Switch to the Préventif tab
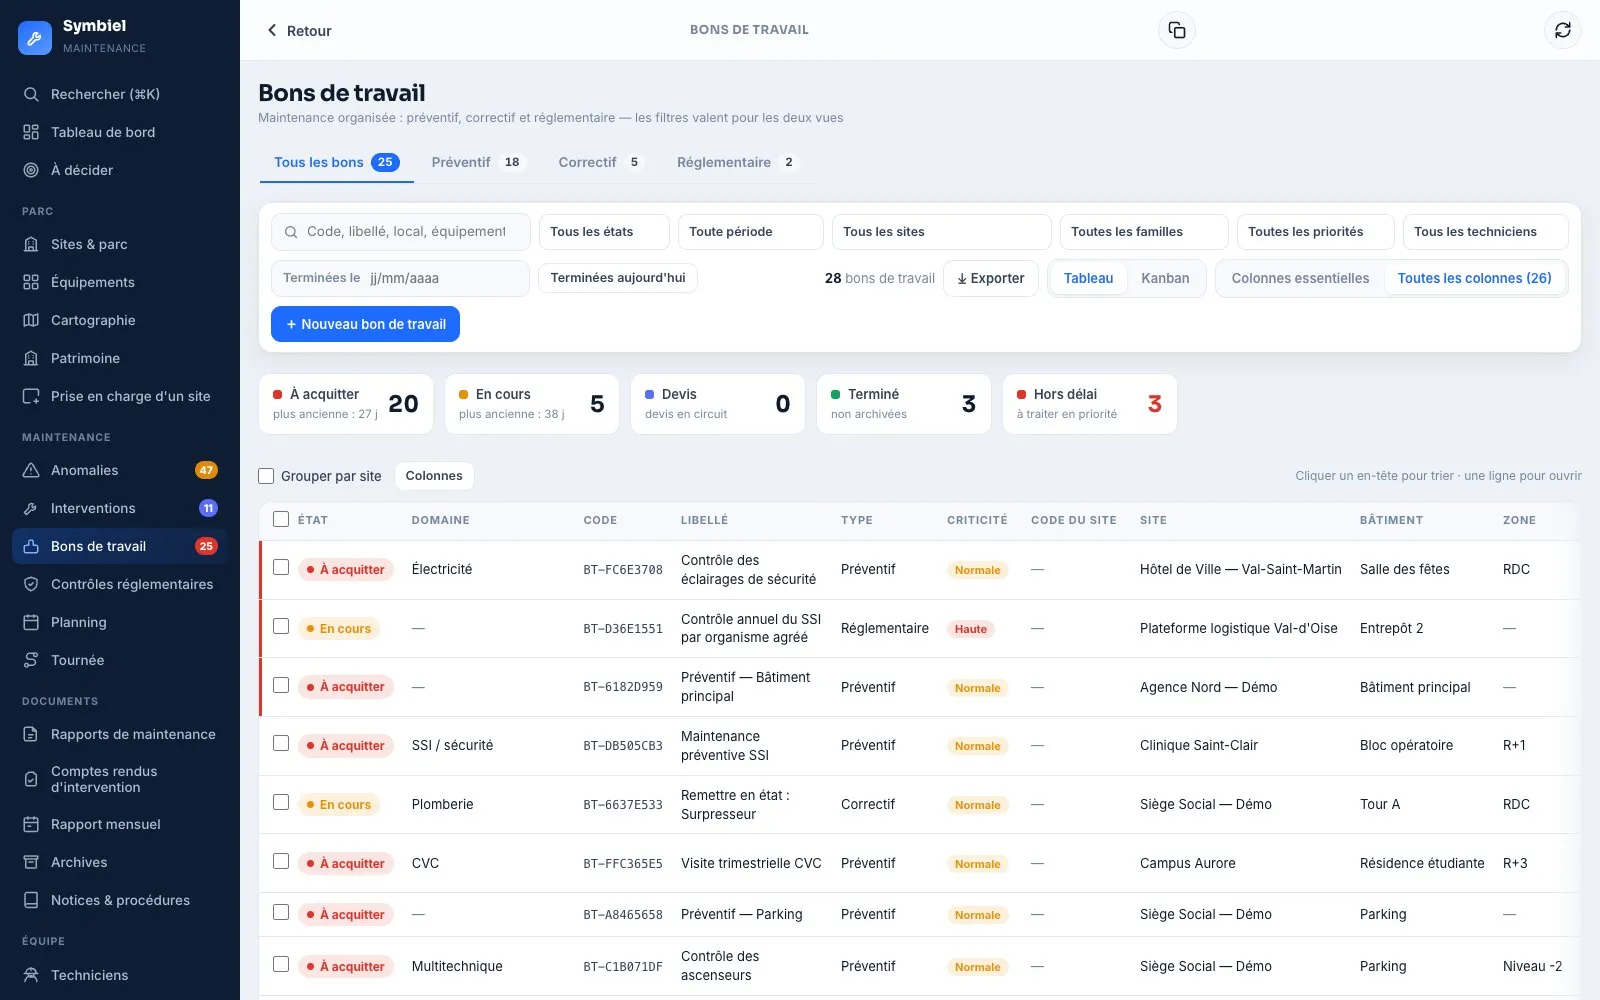The image size is (1600, 1000). pos(478,162)
